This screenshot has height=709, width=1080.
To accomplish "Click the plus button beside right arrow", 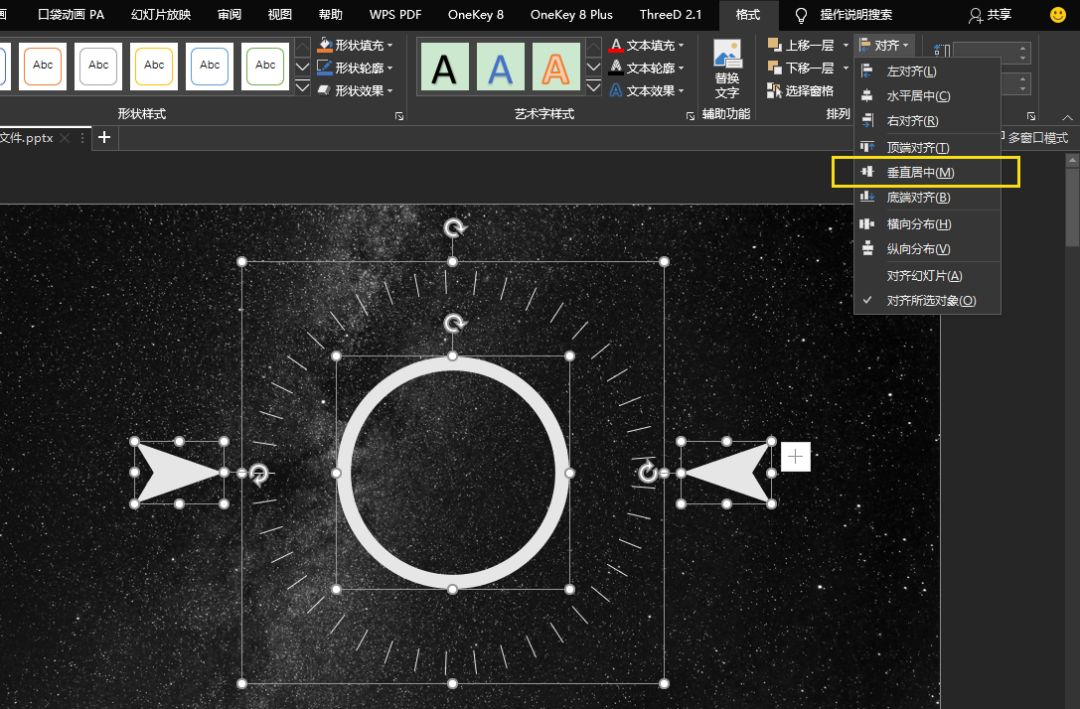I will click(796, 457).
